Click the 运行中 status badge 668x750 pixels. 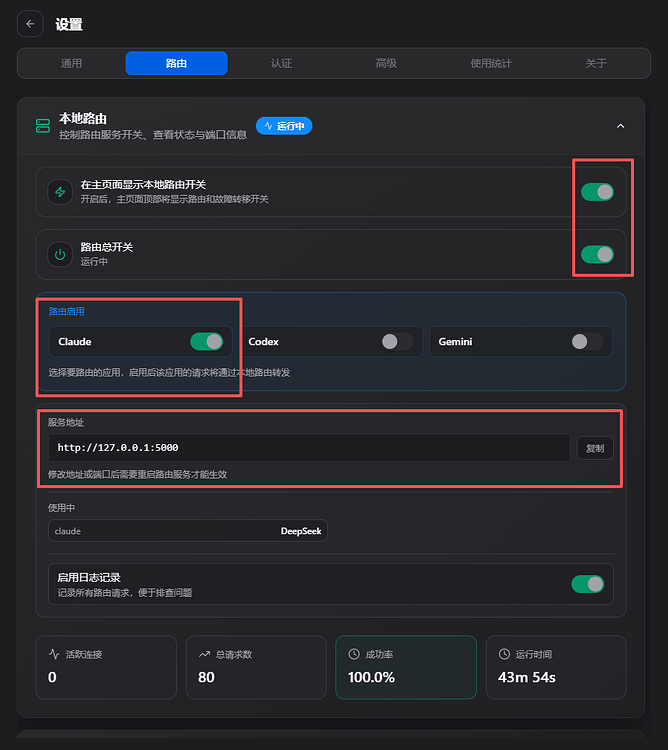(284, 126)
